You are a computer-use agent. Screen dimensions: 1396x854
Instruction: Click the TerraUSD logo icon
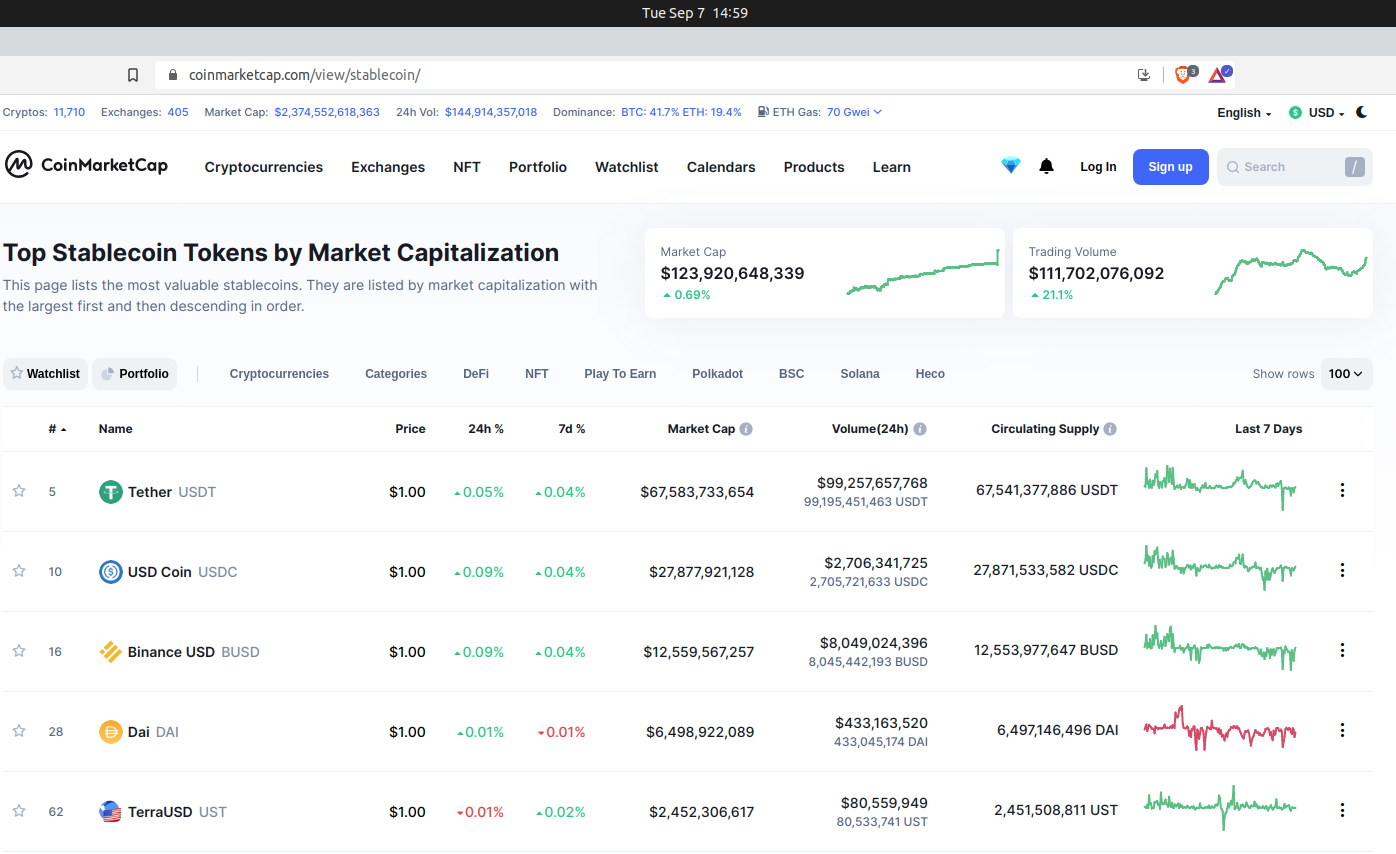[111, 812]
